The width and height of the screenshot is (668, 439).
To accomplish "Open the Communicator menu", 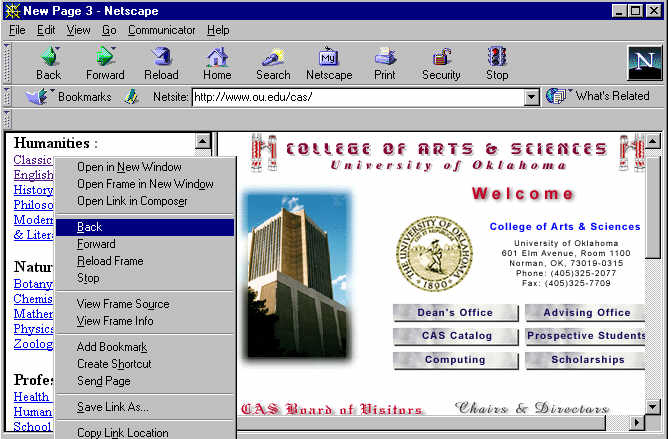I will [162, 30].
